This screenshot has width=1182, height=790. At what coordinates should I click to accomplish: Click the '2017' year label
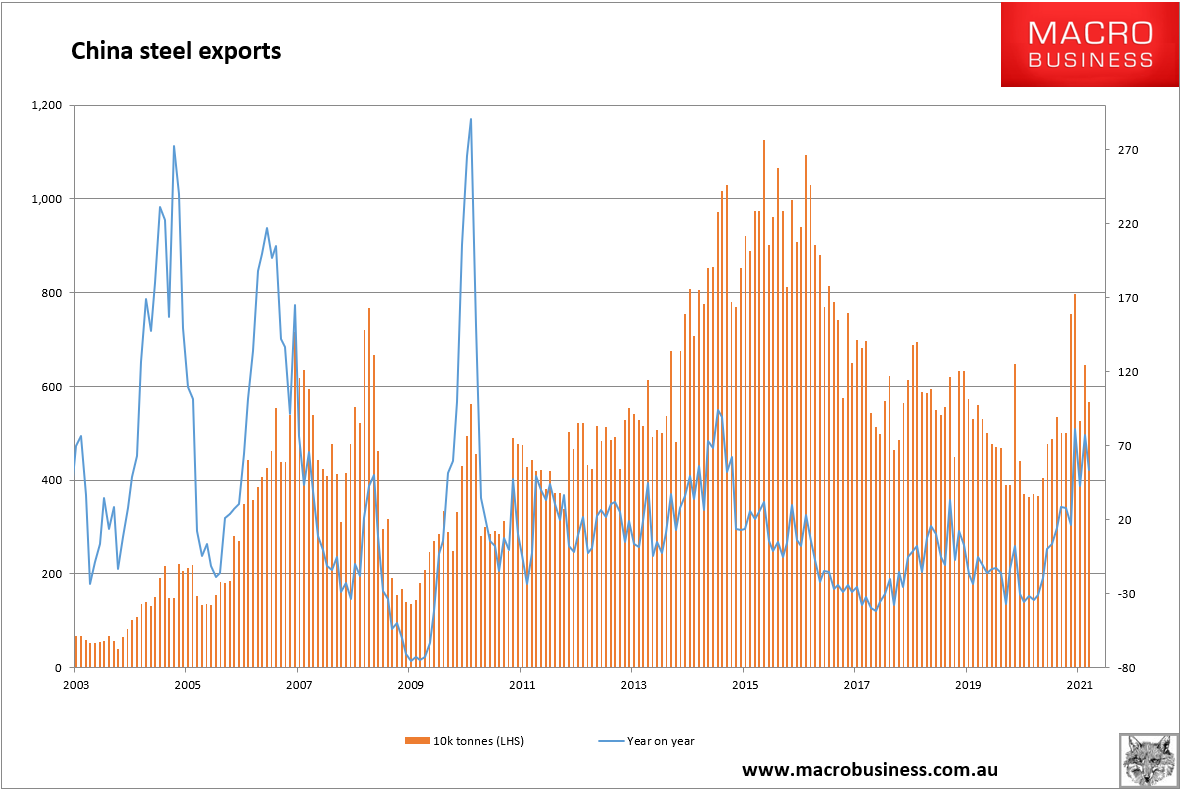(x=857, y=685)
